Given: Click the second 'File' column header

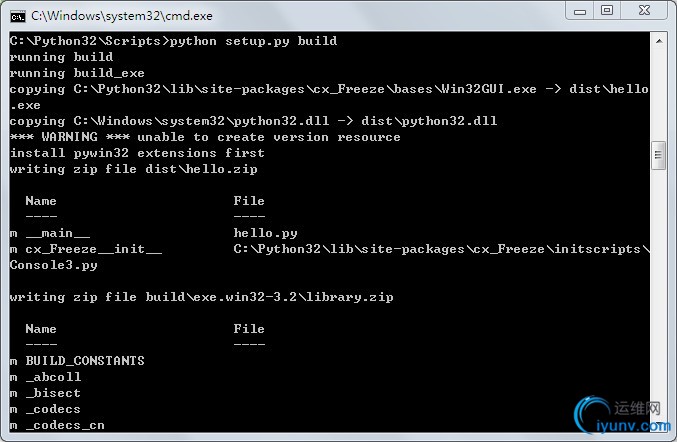Looking at the screenshot, I should click(x=249, y=329).
